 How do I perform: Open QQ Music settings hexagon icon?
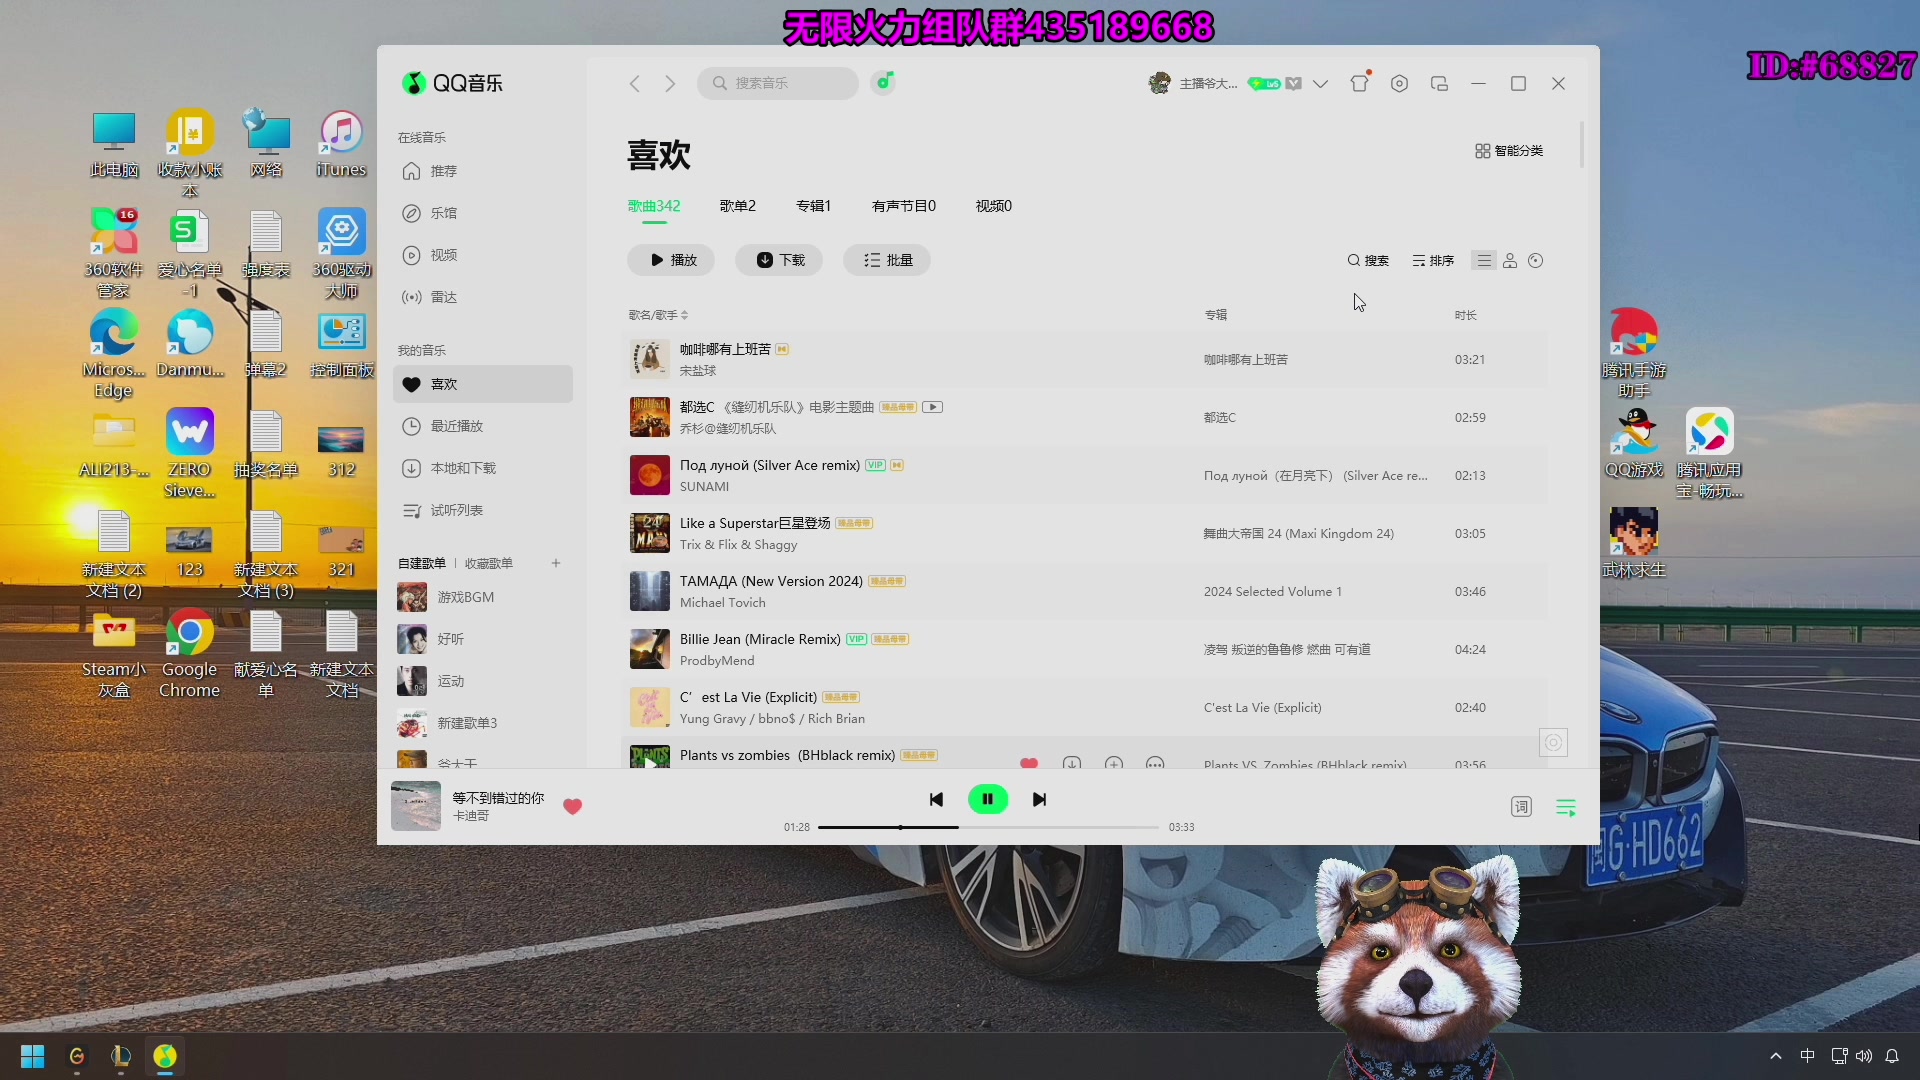click(1399, 84)
